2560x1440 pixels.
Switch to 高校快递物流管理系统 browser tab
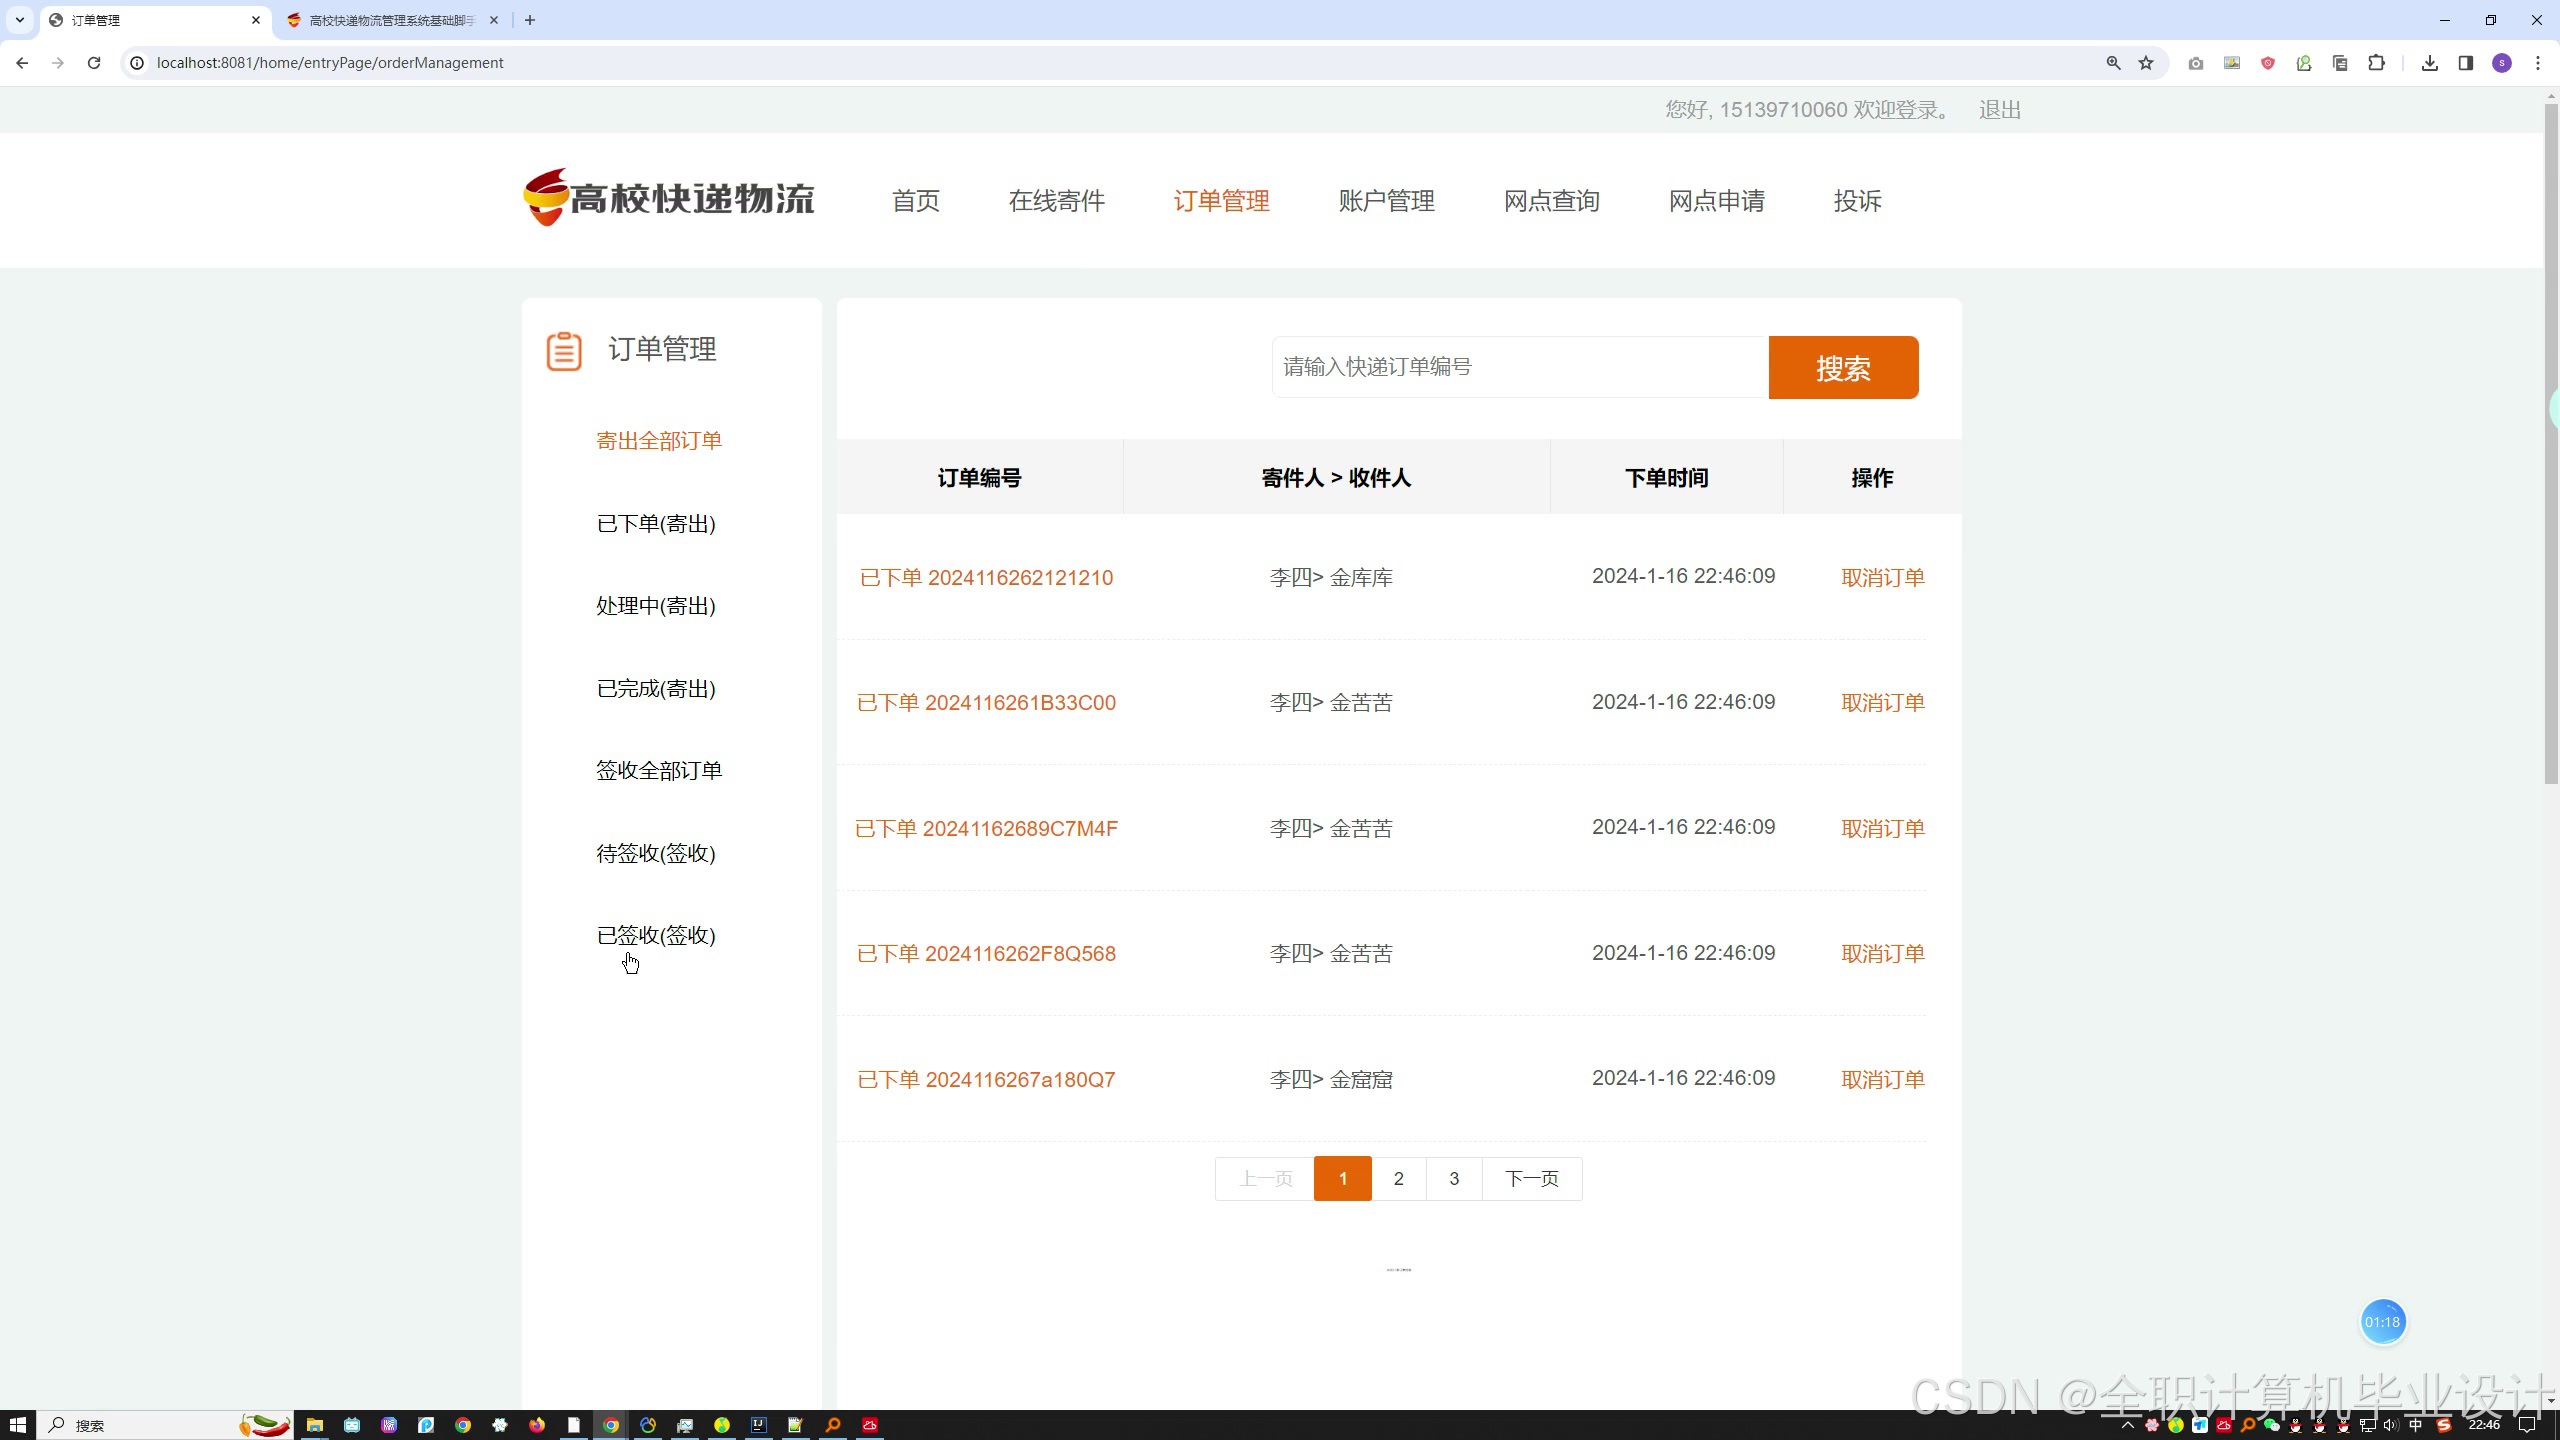[x=390, y=20]
